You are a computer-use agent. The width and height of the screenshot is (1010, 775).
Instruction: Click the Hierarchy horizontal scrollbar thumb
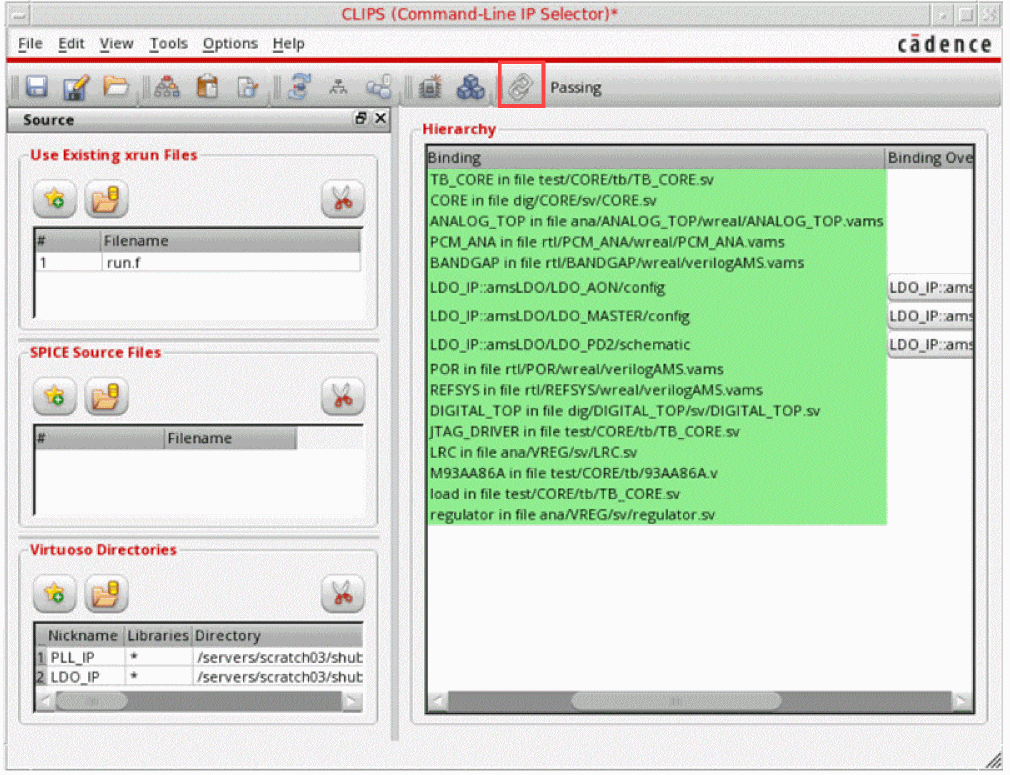[676, 701]
